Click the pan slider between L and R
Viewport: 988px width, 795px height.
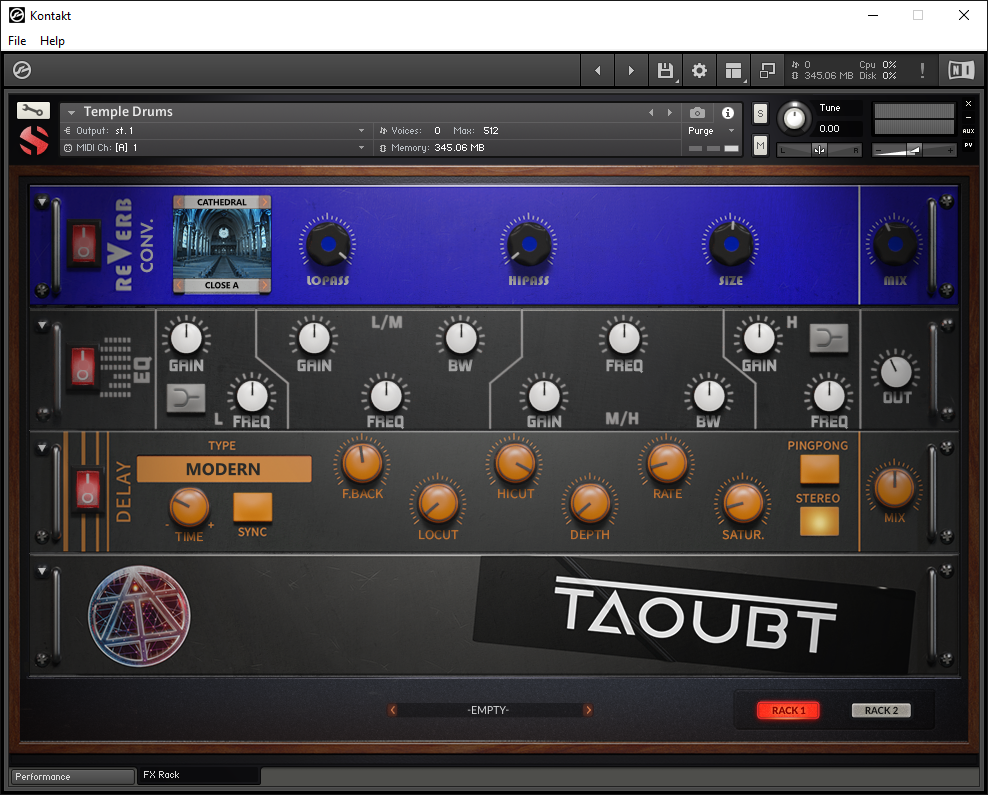819,150
